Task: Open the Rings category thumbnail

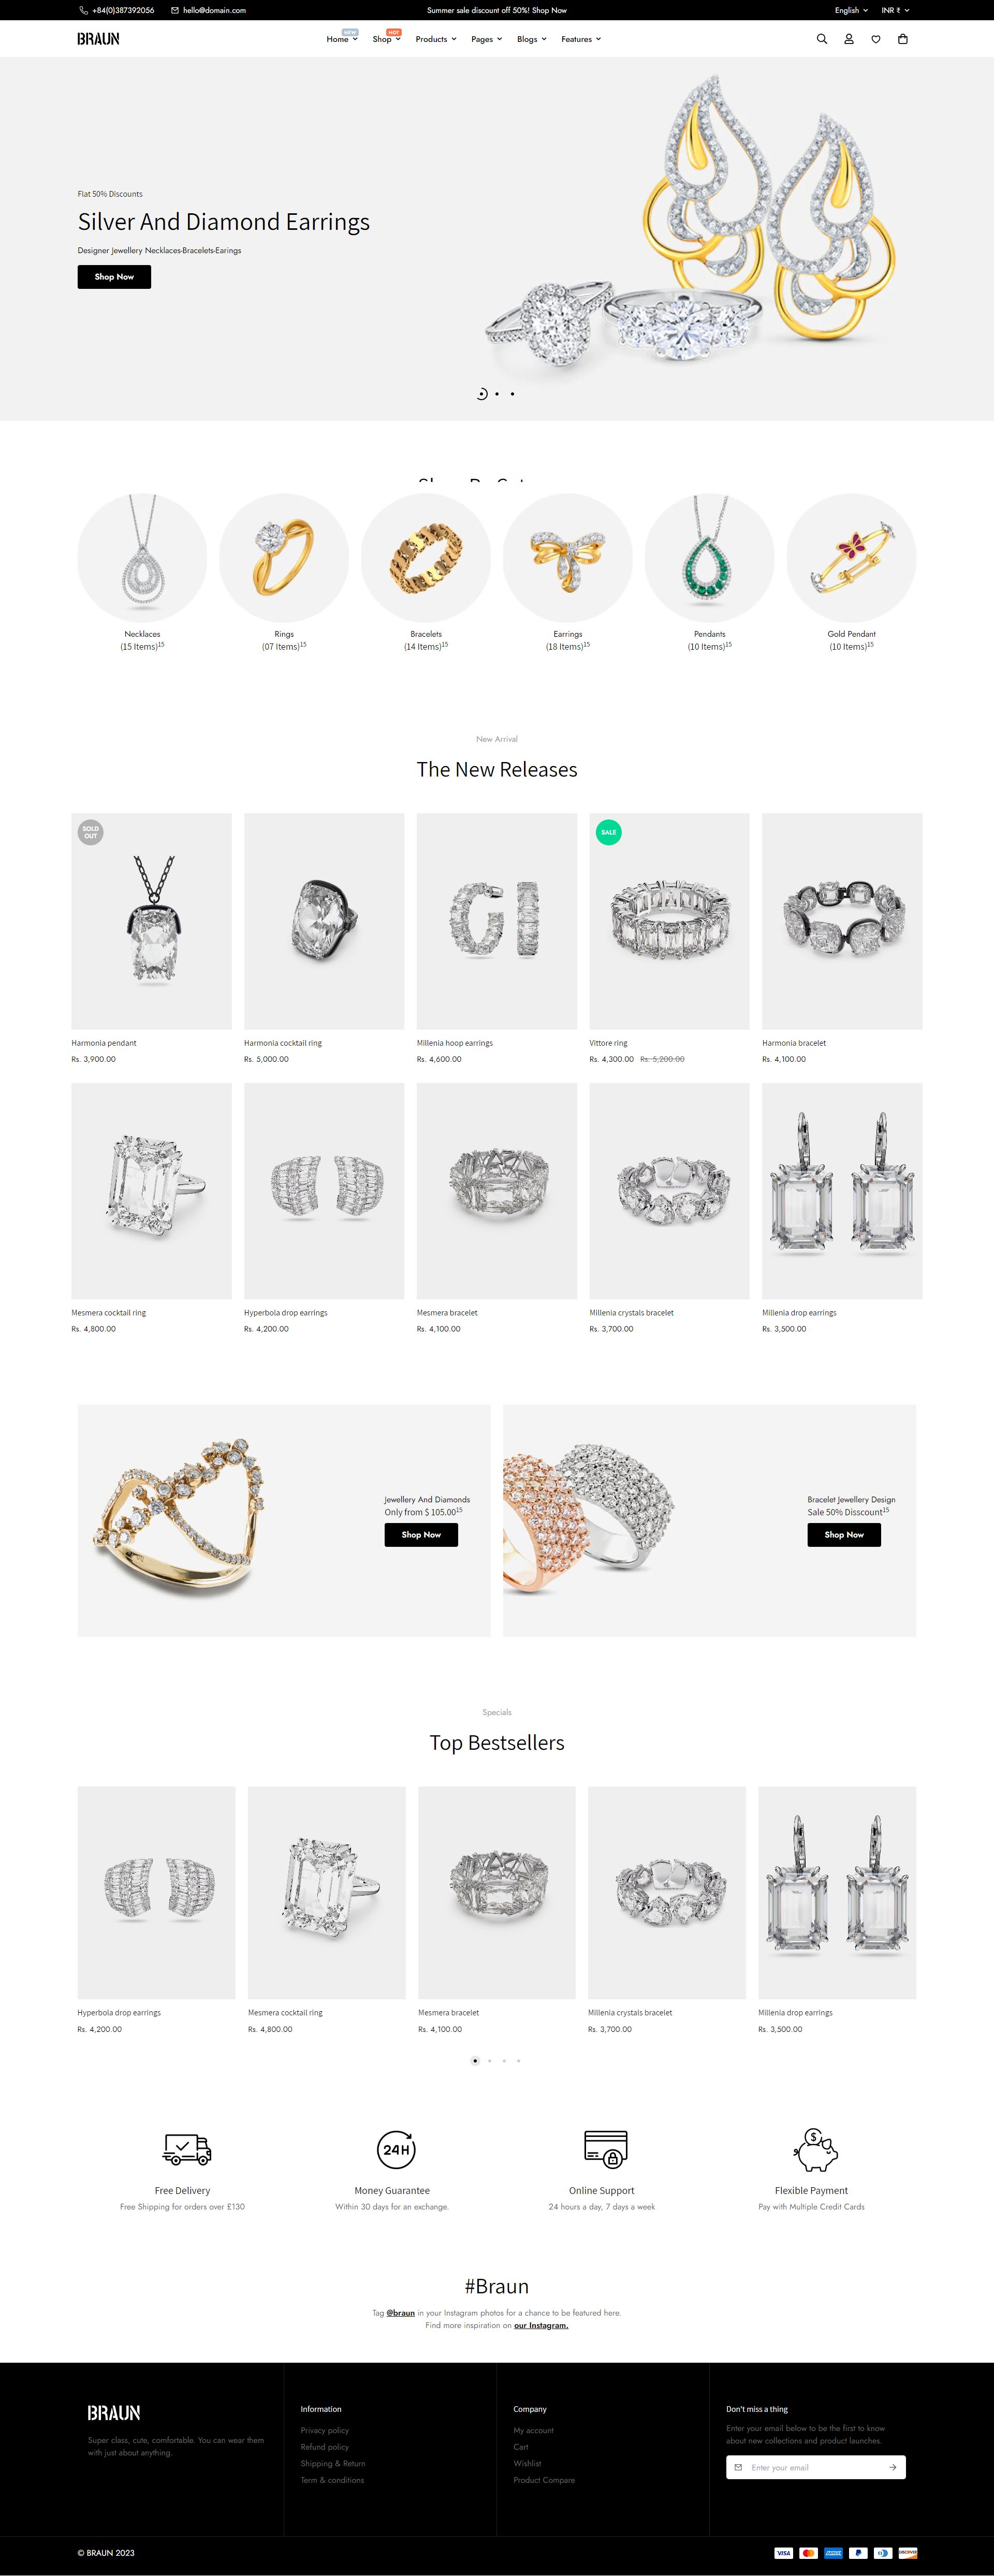Action: tap(284, 558)
